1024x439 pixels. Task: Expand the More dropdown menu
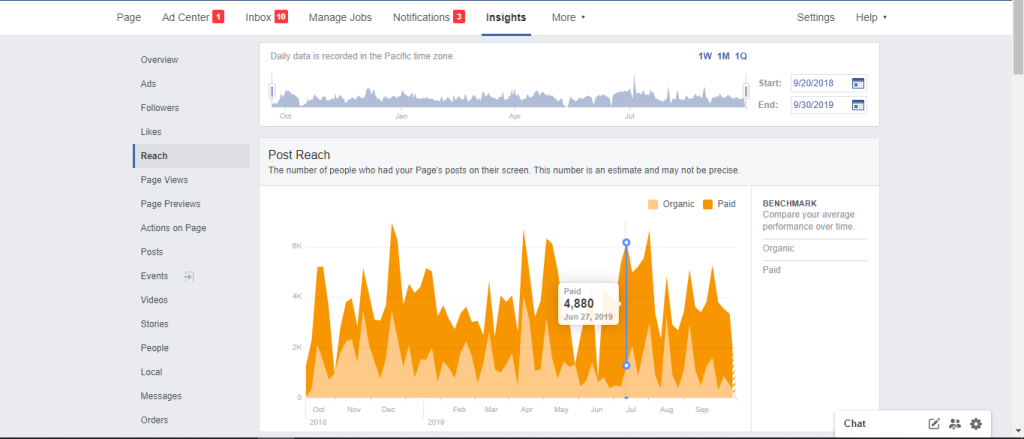click(568, 17)
